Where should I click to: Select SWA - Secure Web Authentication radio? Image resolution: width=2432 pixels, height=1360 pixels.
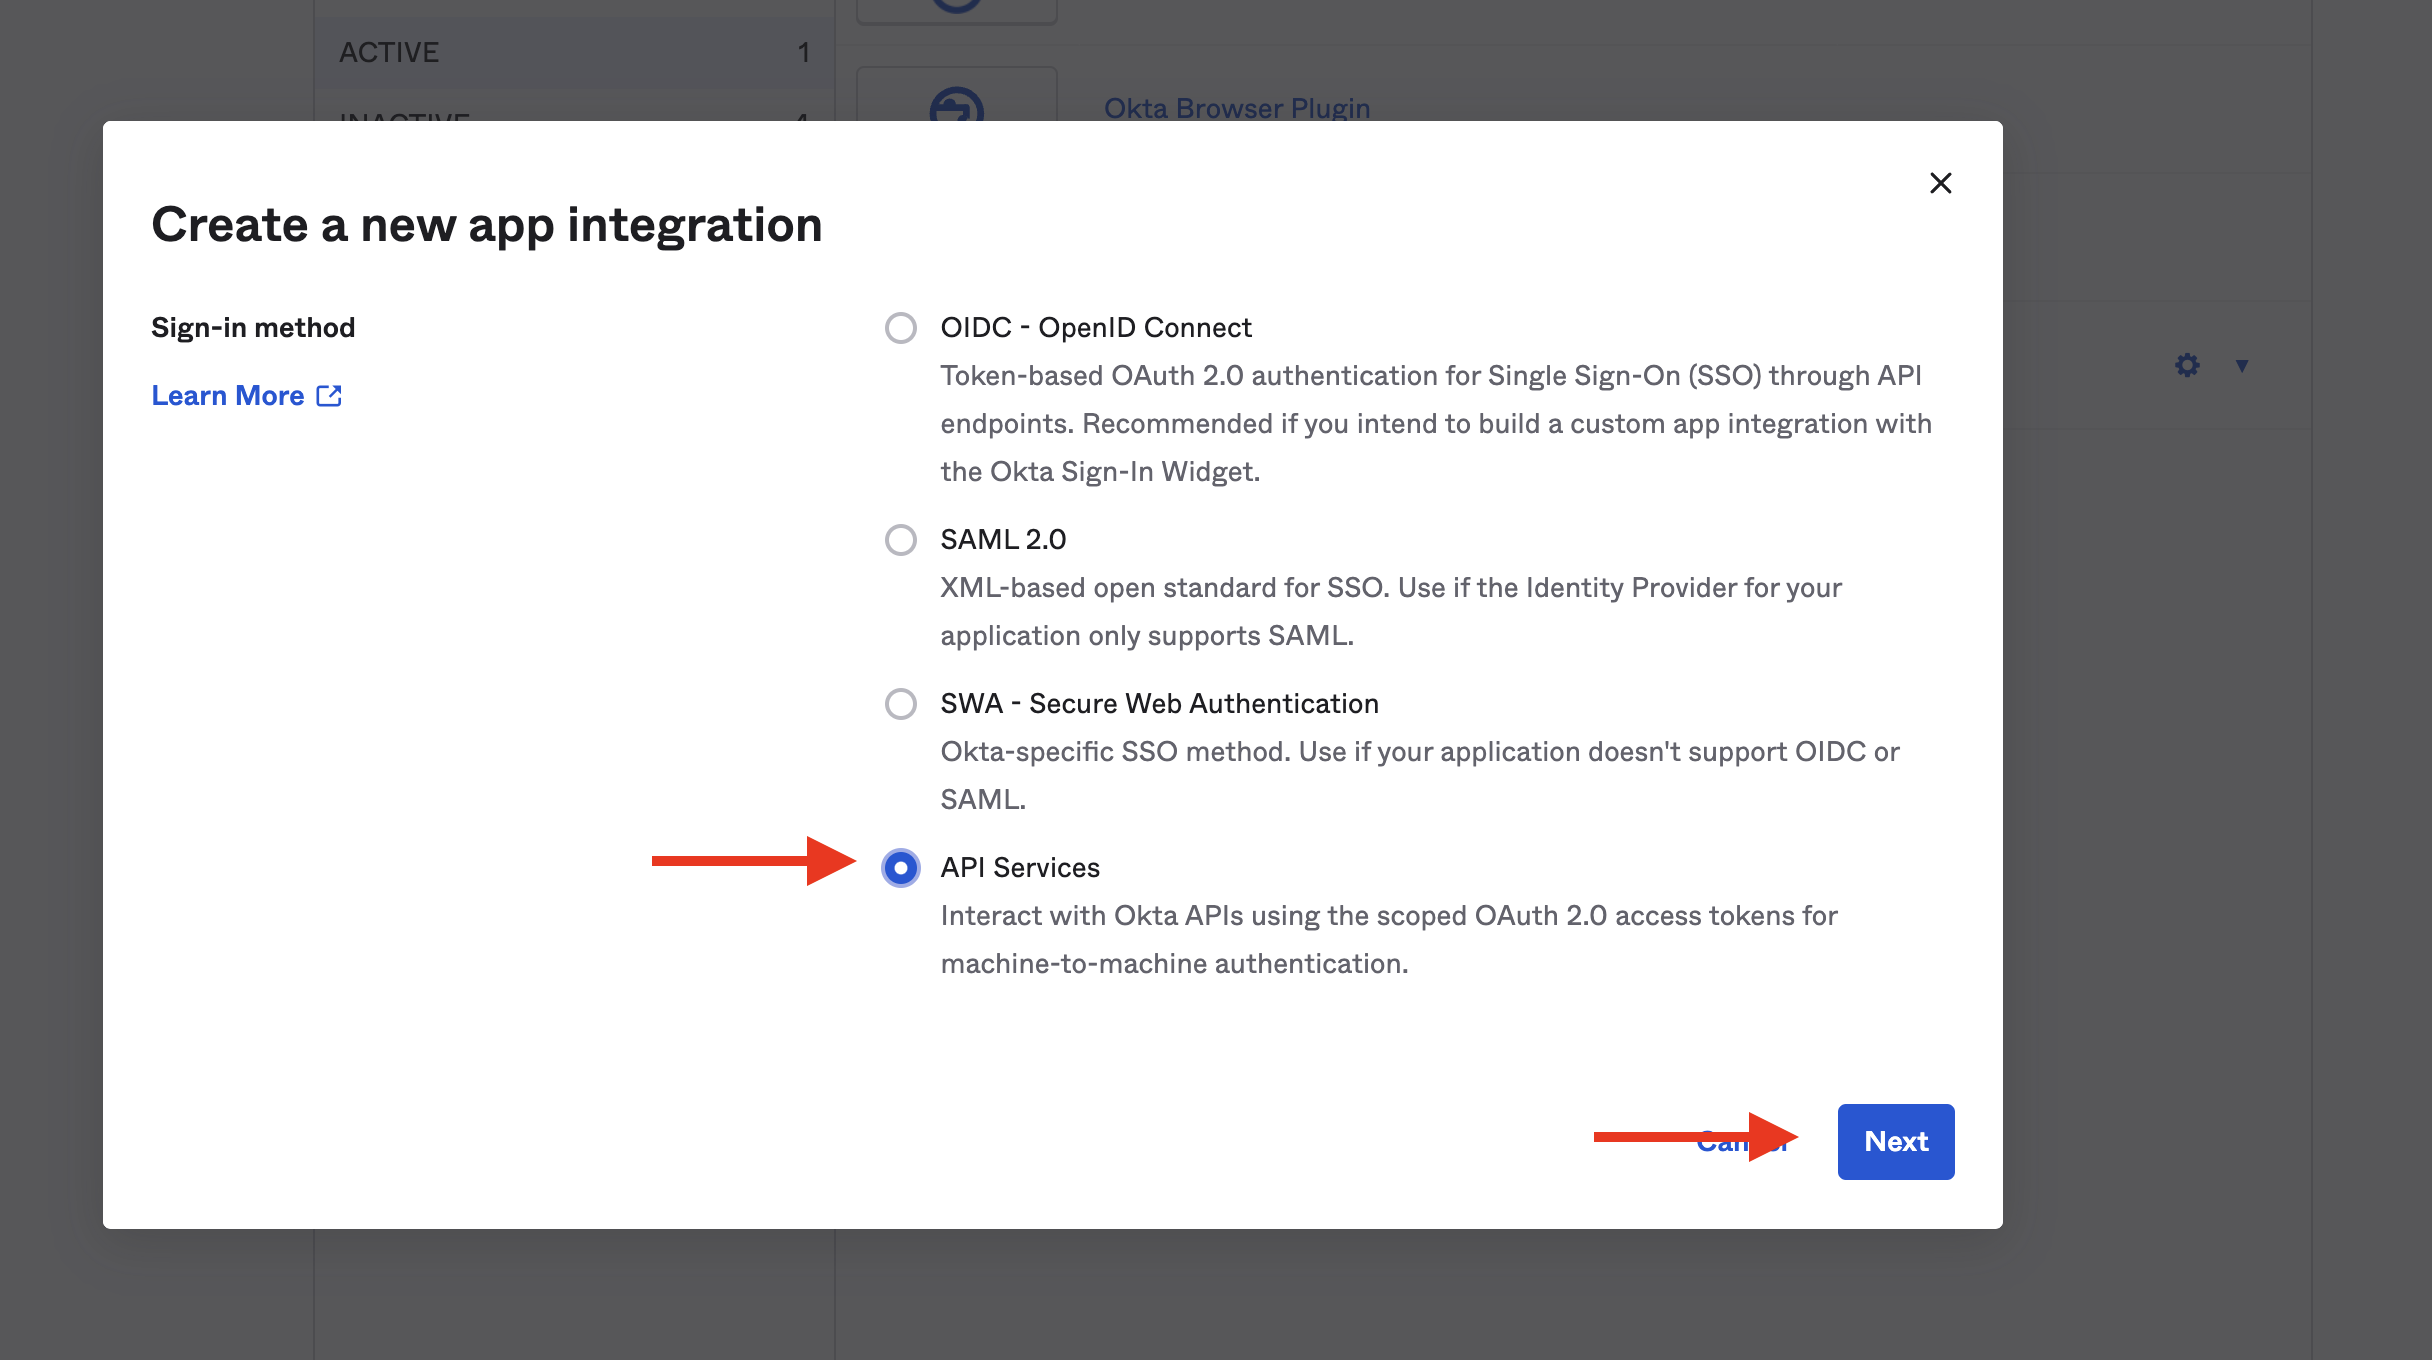pyautogui.click(x=900, y=704)
